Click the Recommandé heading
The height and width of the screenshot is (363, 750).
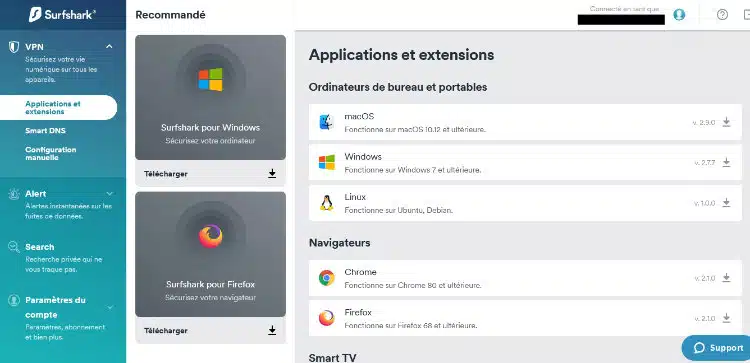click(170, 15)
